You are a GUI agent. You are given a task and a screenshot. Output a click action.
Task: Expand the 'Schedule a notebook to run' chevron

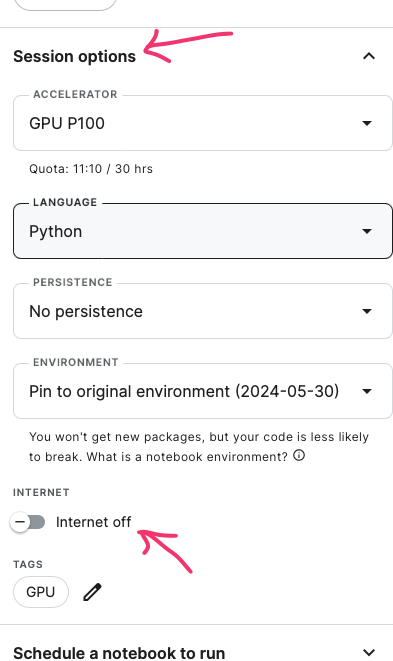pos(369,653)
